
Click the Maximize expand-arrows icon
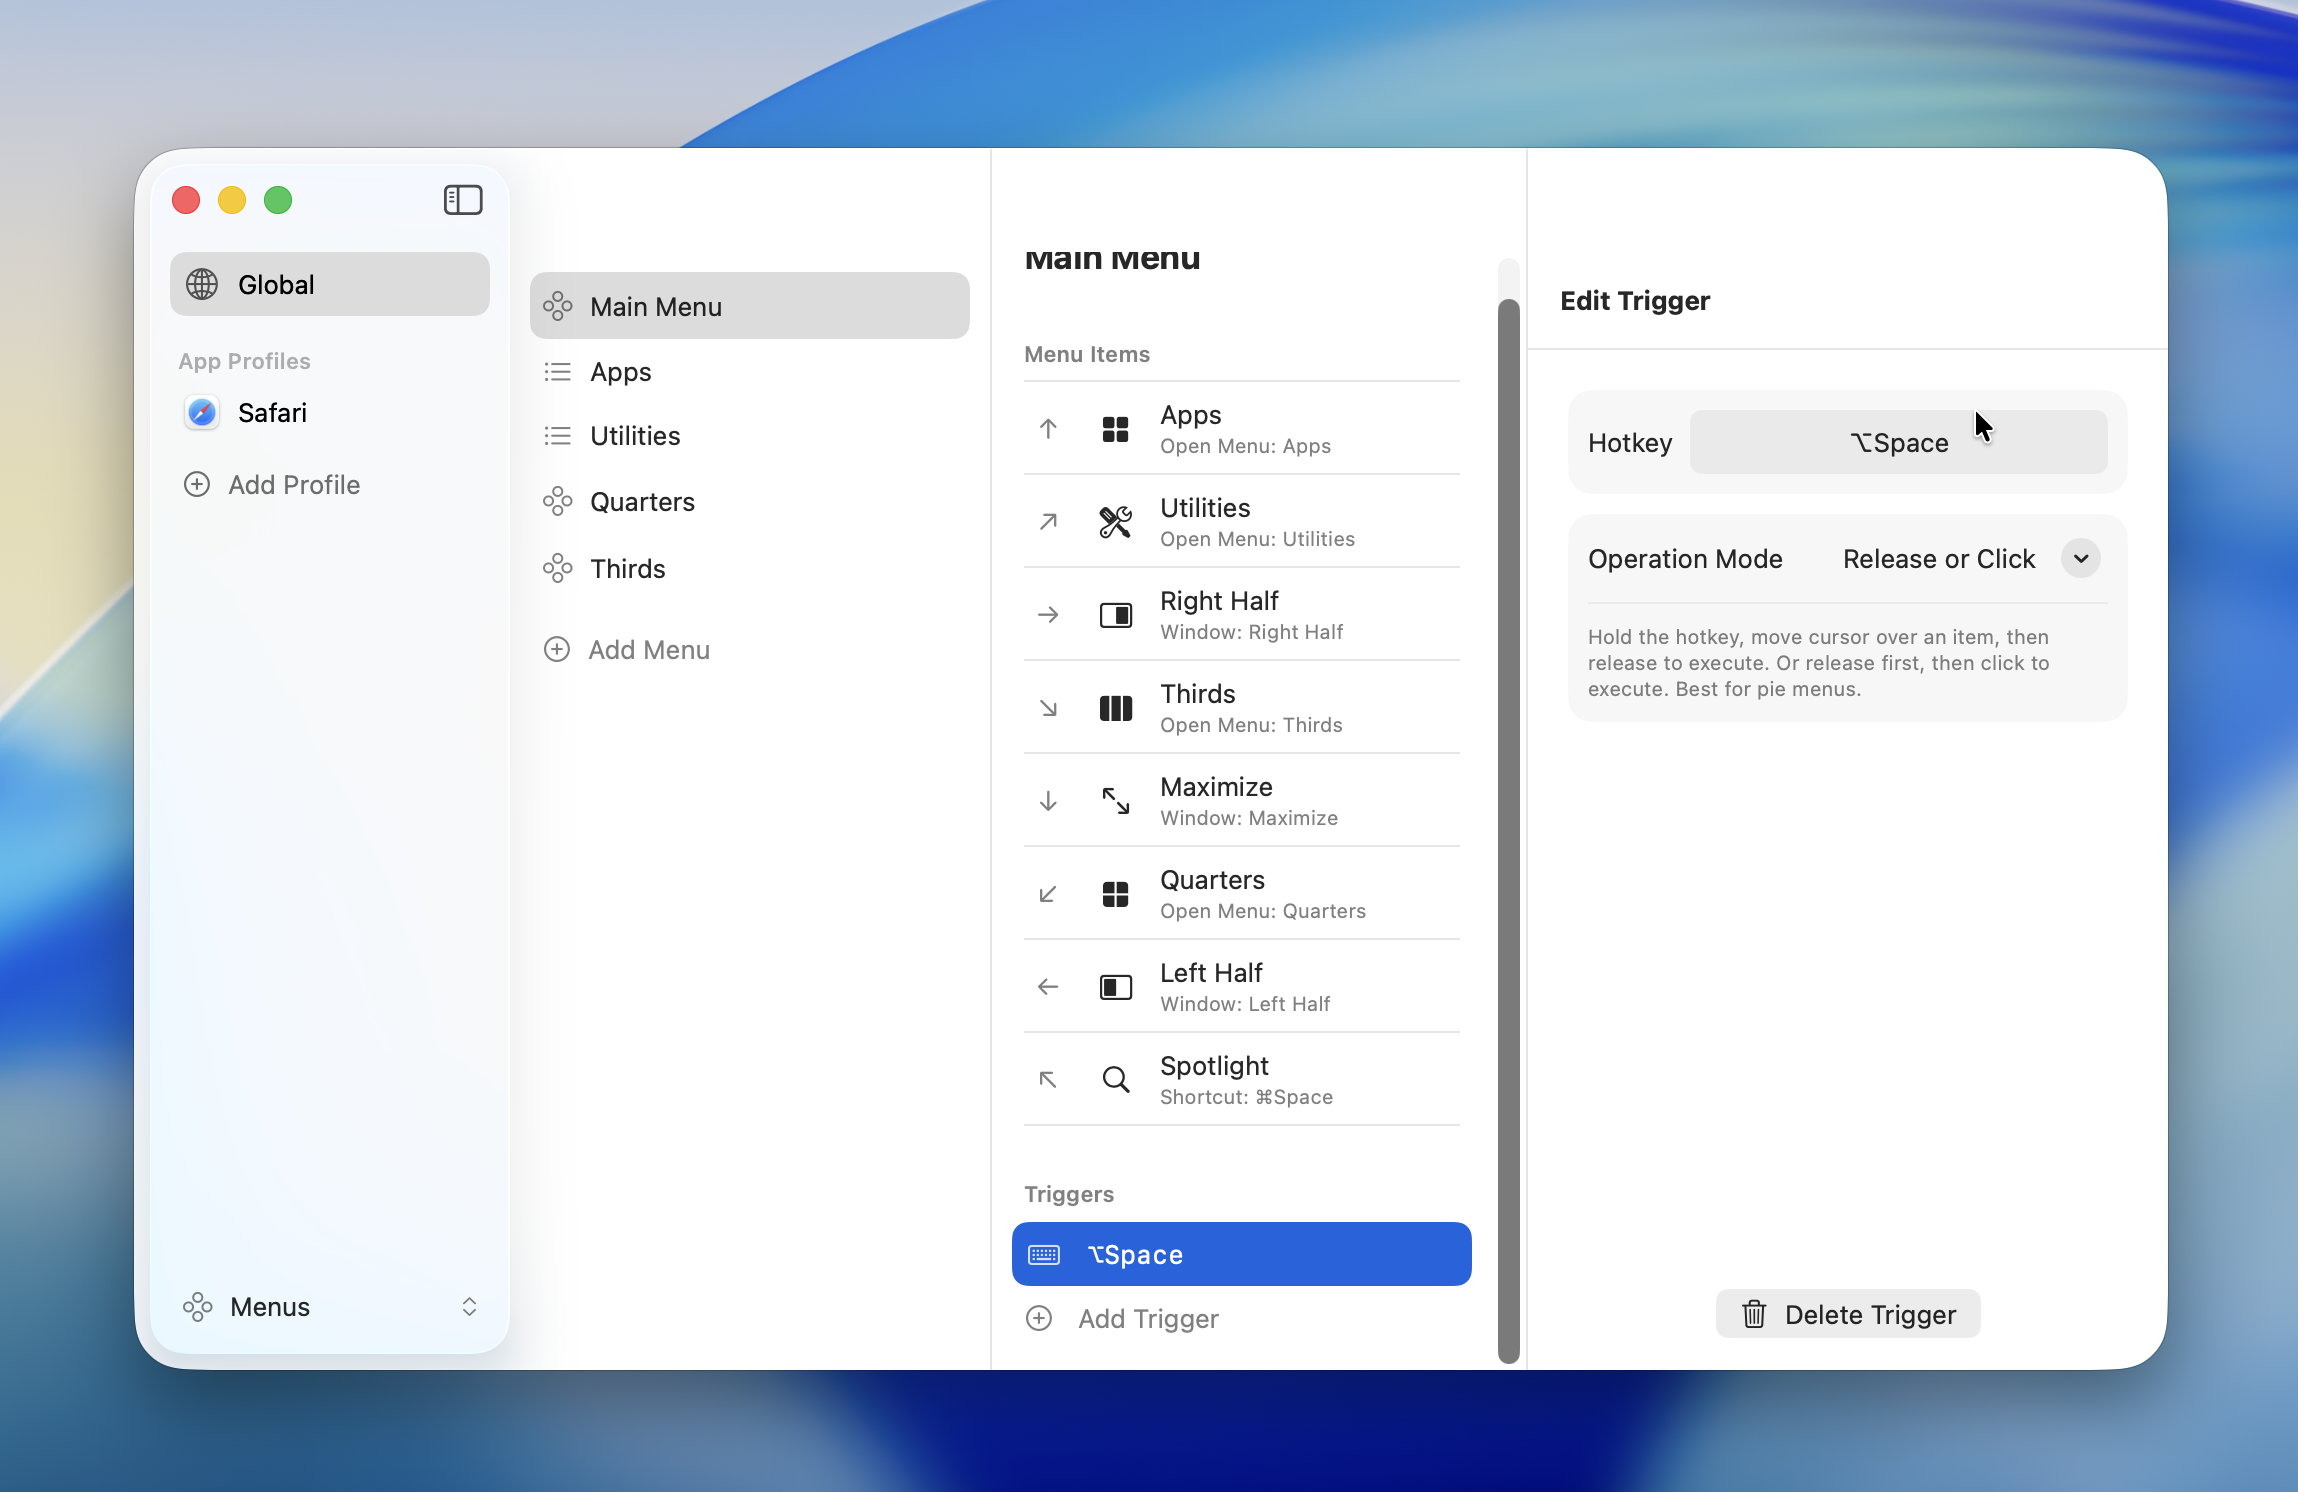(1114, 800)
